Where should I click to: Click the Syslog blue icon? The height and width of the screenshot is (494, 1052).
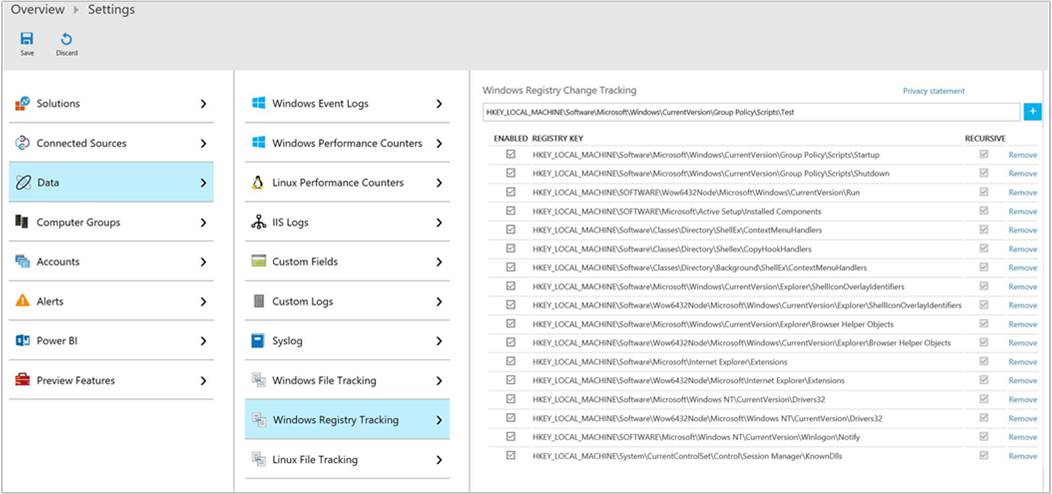(x=258, y=340)
